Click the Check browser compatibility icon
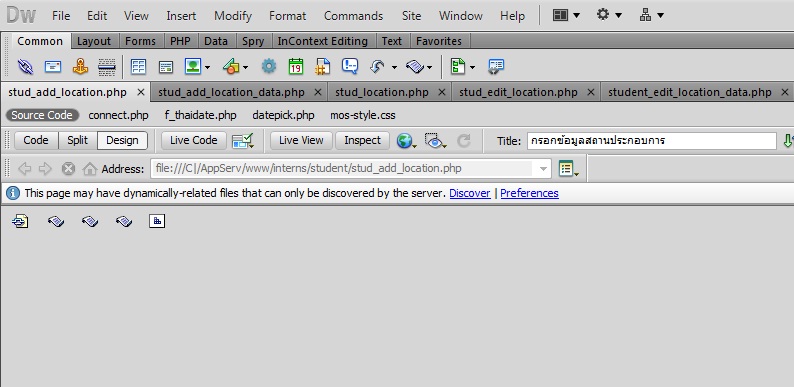 243,141
